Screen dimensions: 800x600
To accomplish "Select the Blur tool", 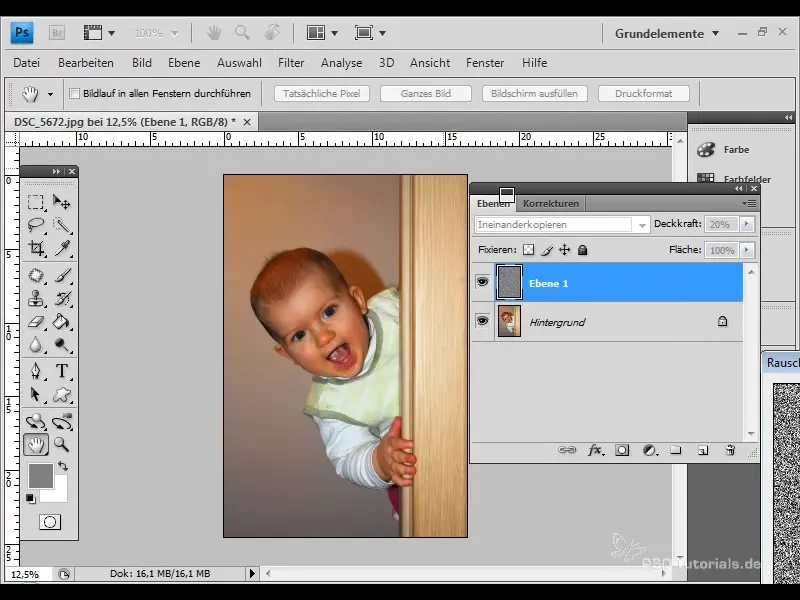I will pos(36,345).
